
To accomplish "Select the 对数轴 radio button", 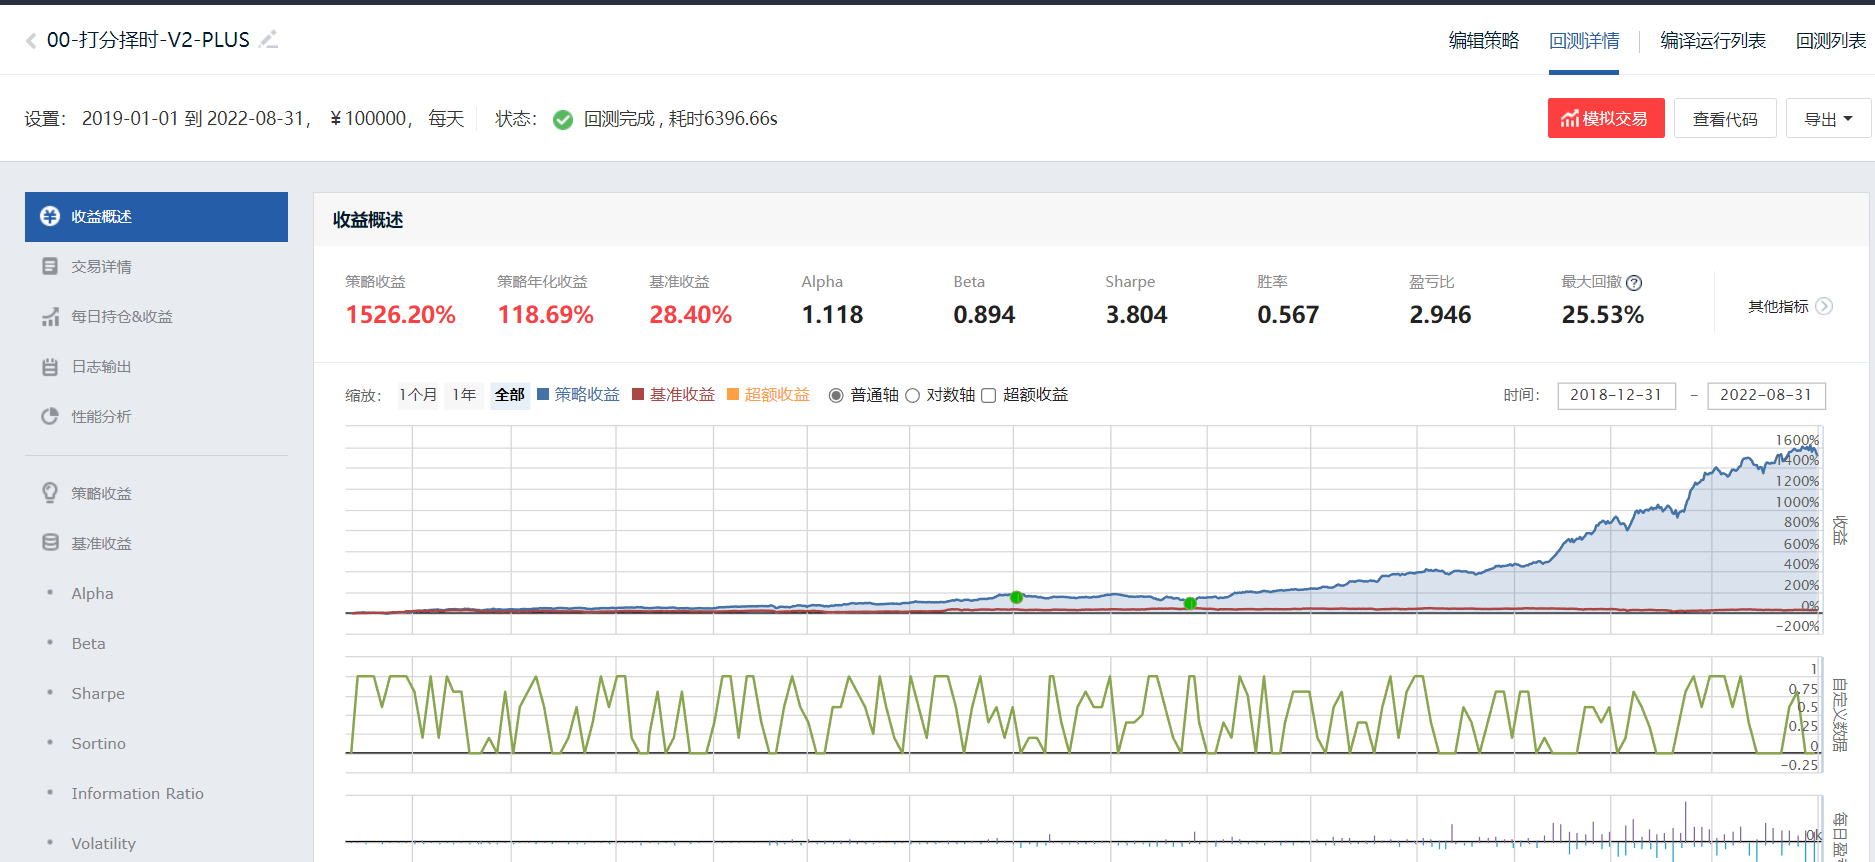I will click(912, 395).
